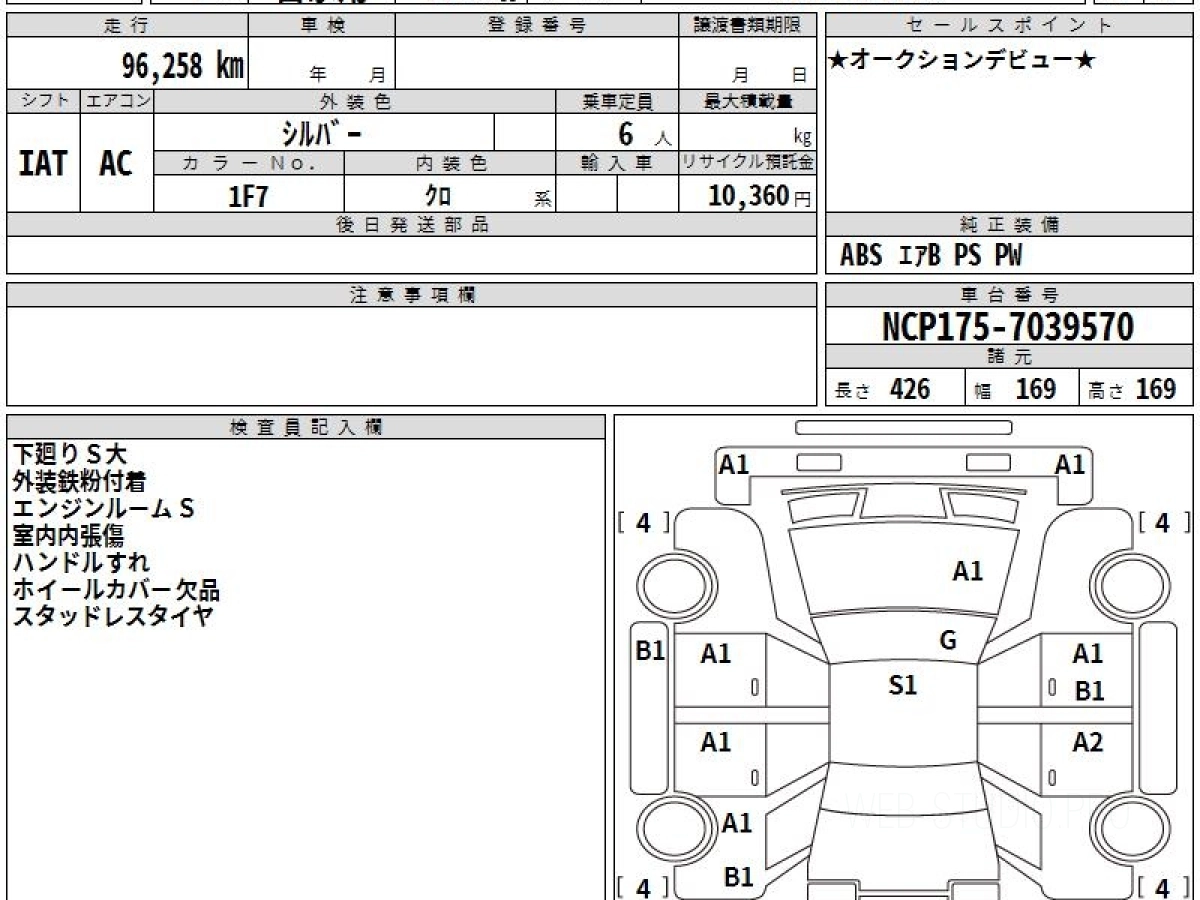Screen dimensions: 1200x900
Task: Click the 車台番号 header
Action: (1009, 295)
